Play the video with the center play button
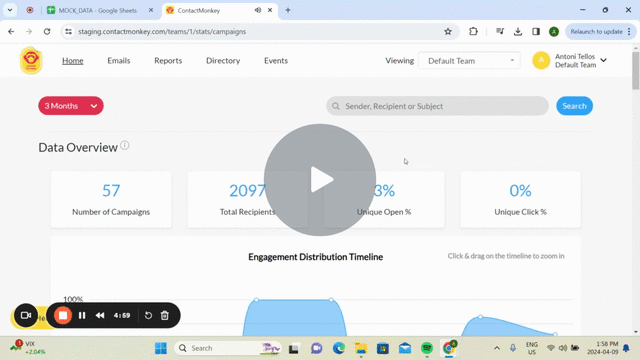 click(x=320, y=180)
